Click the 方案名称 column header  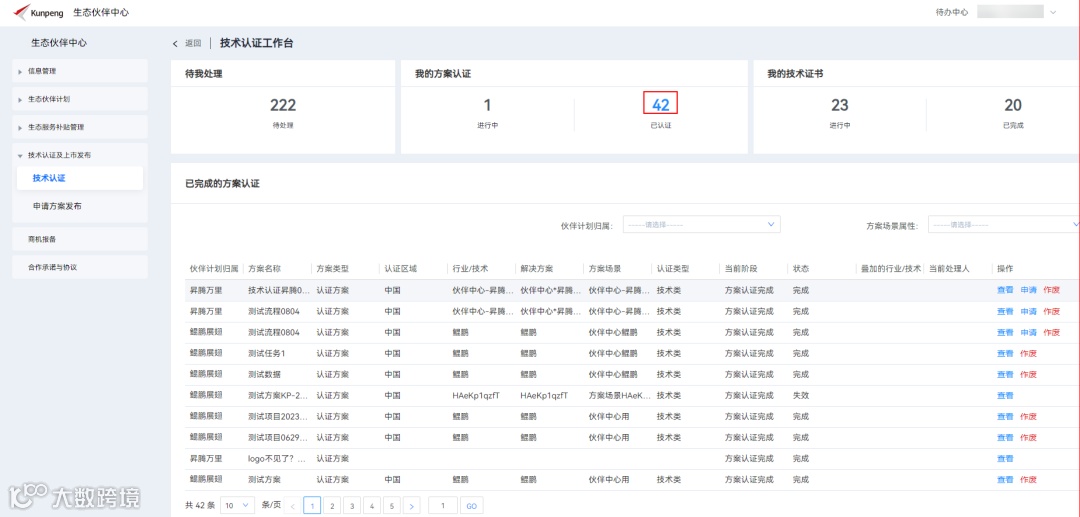(x=264, y=268)
